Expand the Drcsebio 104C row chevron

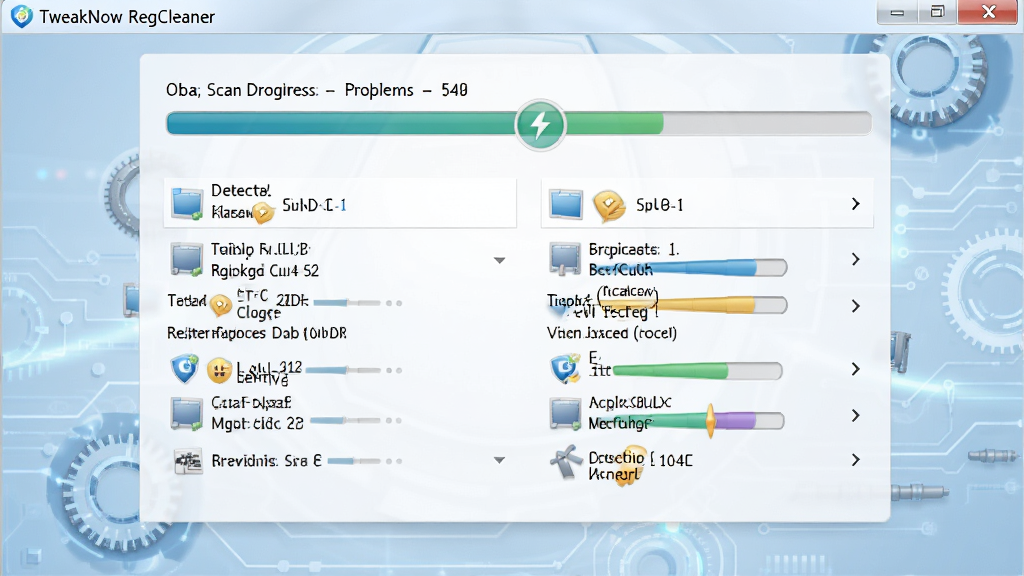[856, 460]
